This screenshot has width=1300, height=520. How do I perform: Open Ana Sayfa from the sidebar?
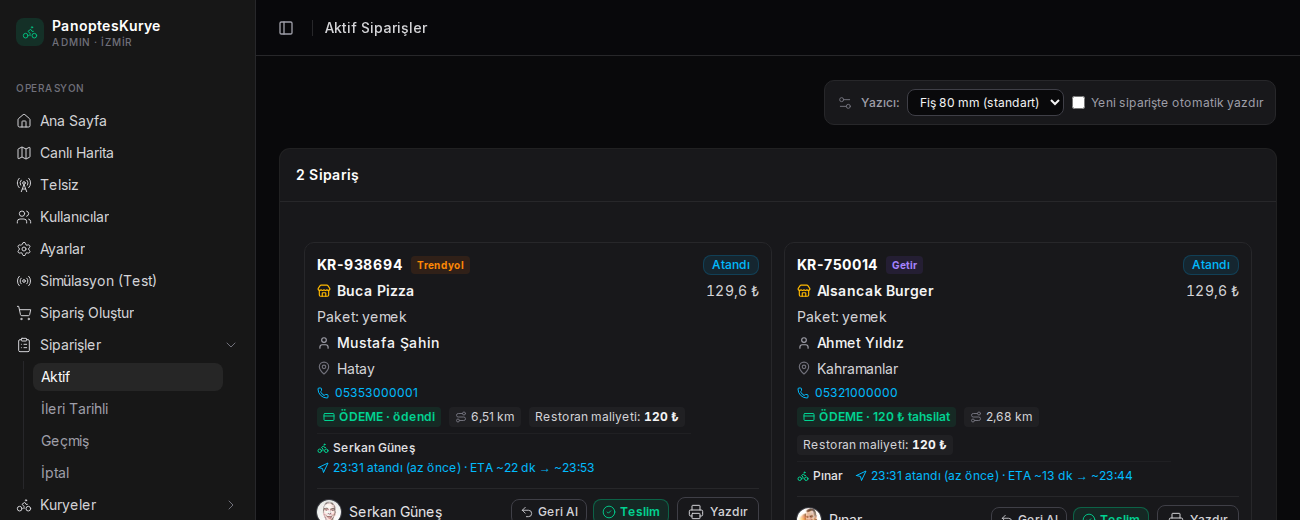tap(127, 121)
